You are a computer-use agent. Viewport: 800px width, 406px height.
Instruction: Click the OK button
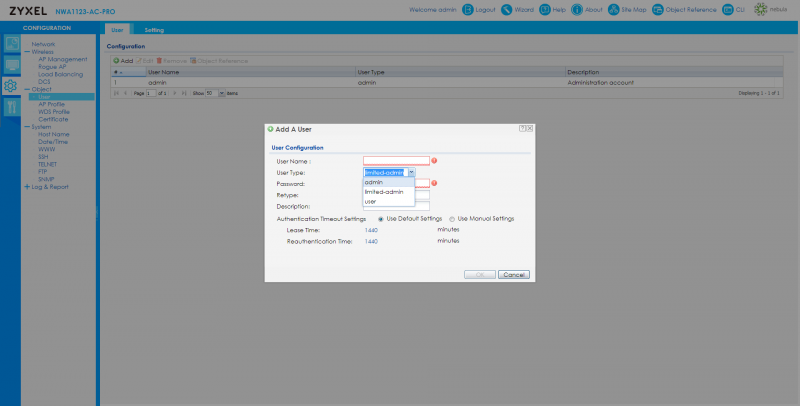(x=480, y=274)
